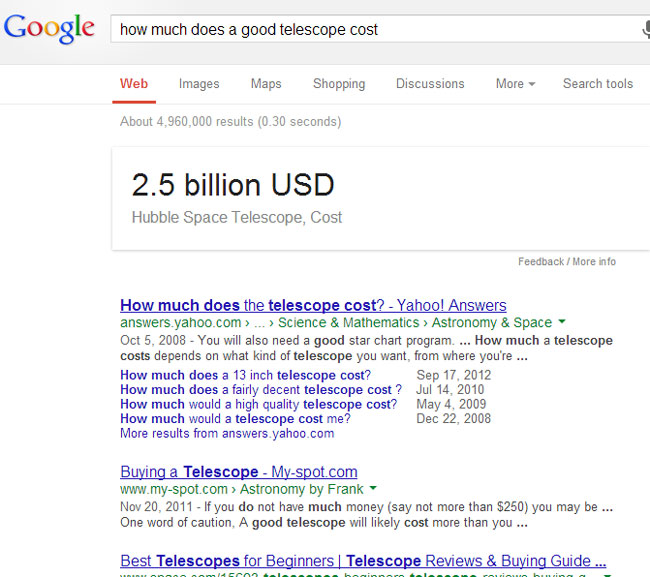Click the 2.5 billion USD answer text
The width and height of the screenshot is (650, 577).
pos(233,184)
